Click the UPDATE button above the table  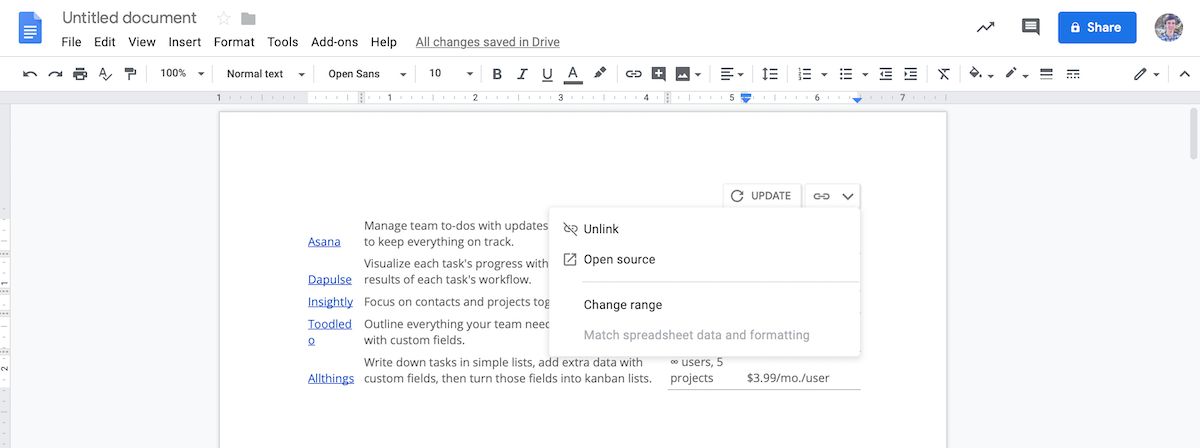coord(762,196)
